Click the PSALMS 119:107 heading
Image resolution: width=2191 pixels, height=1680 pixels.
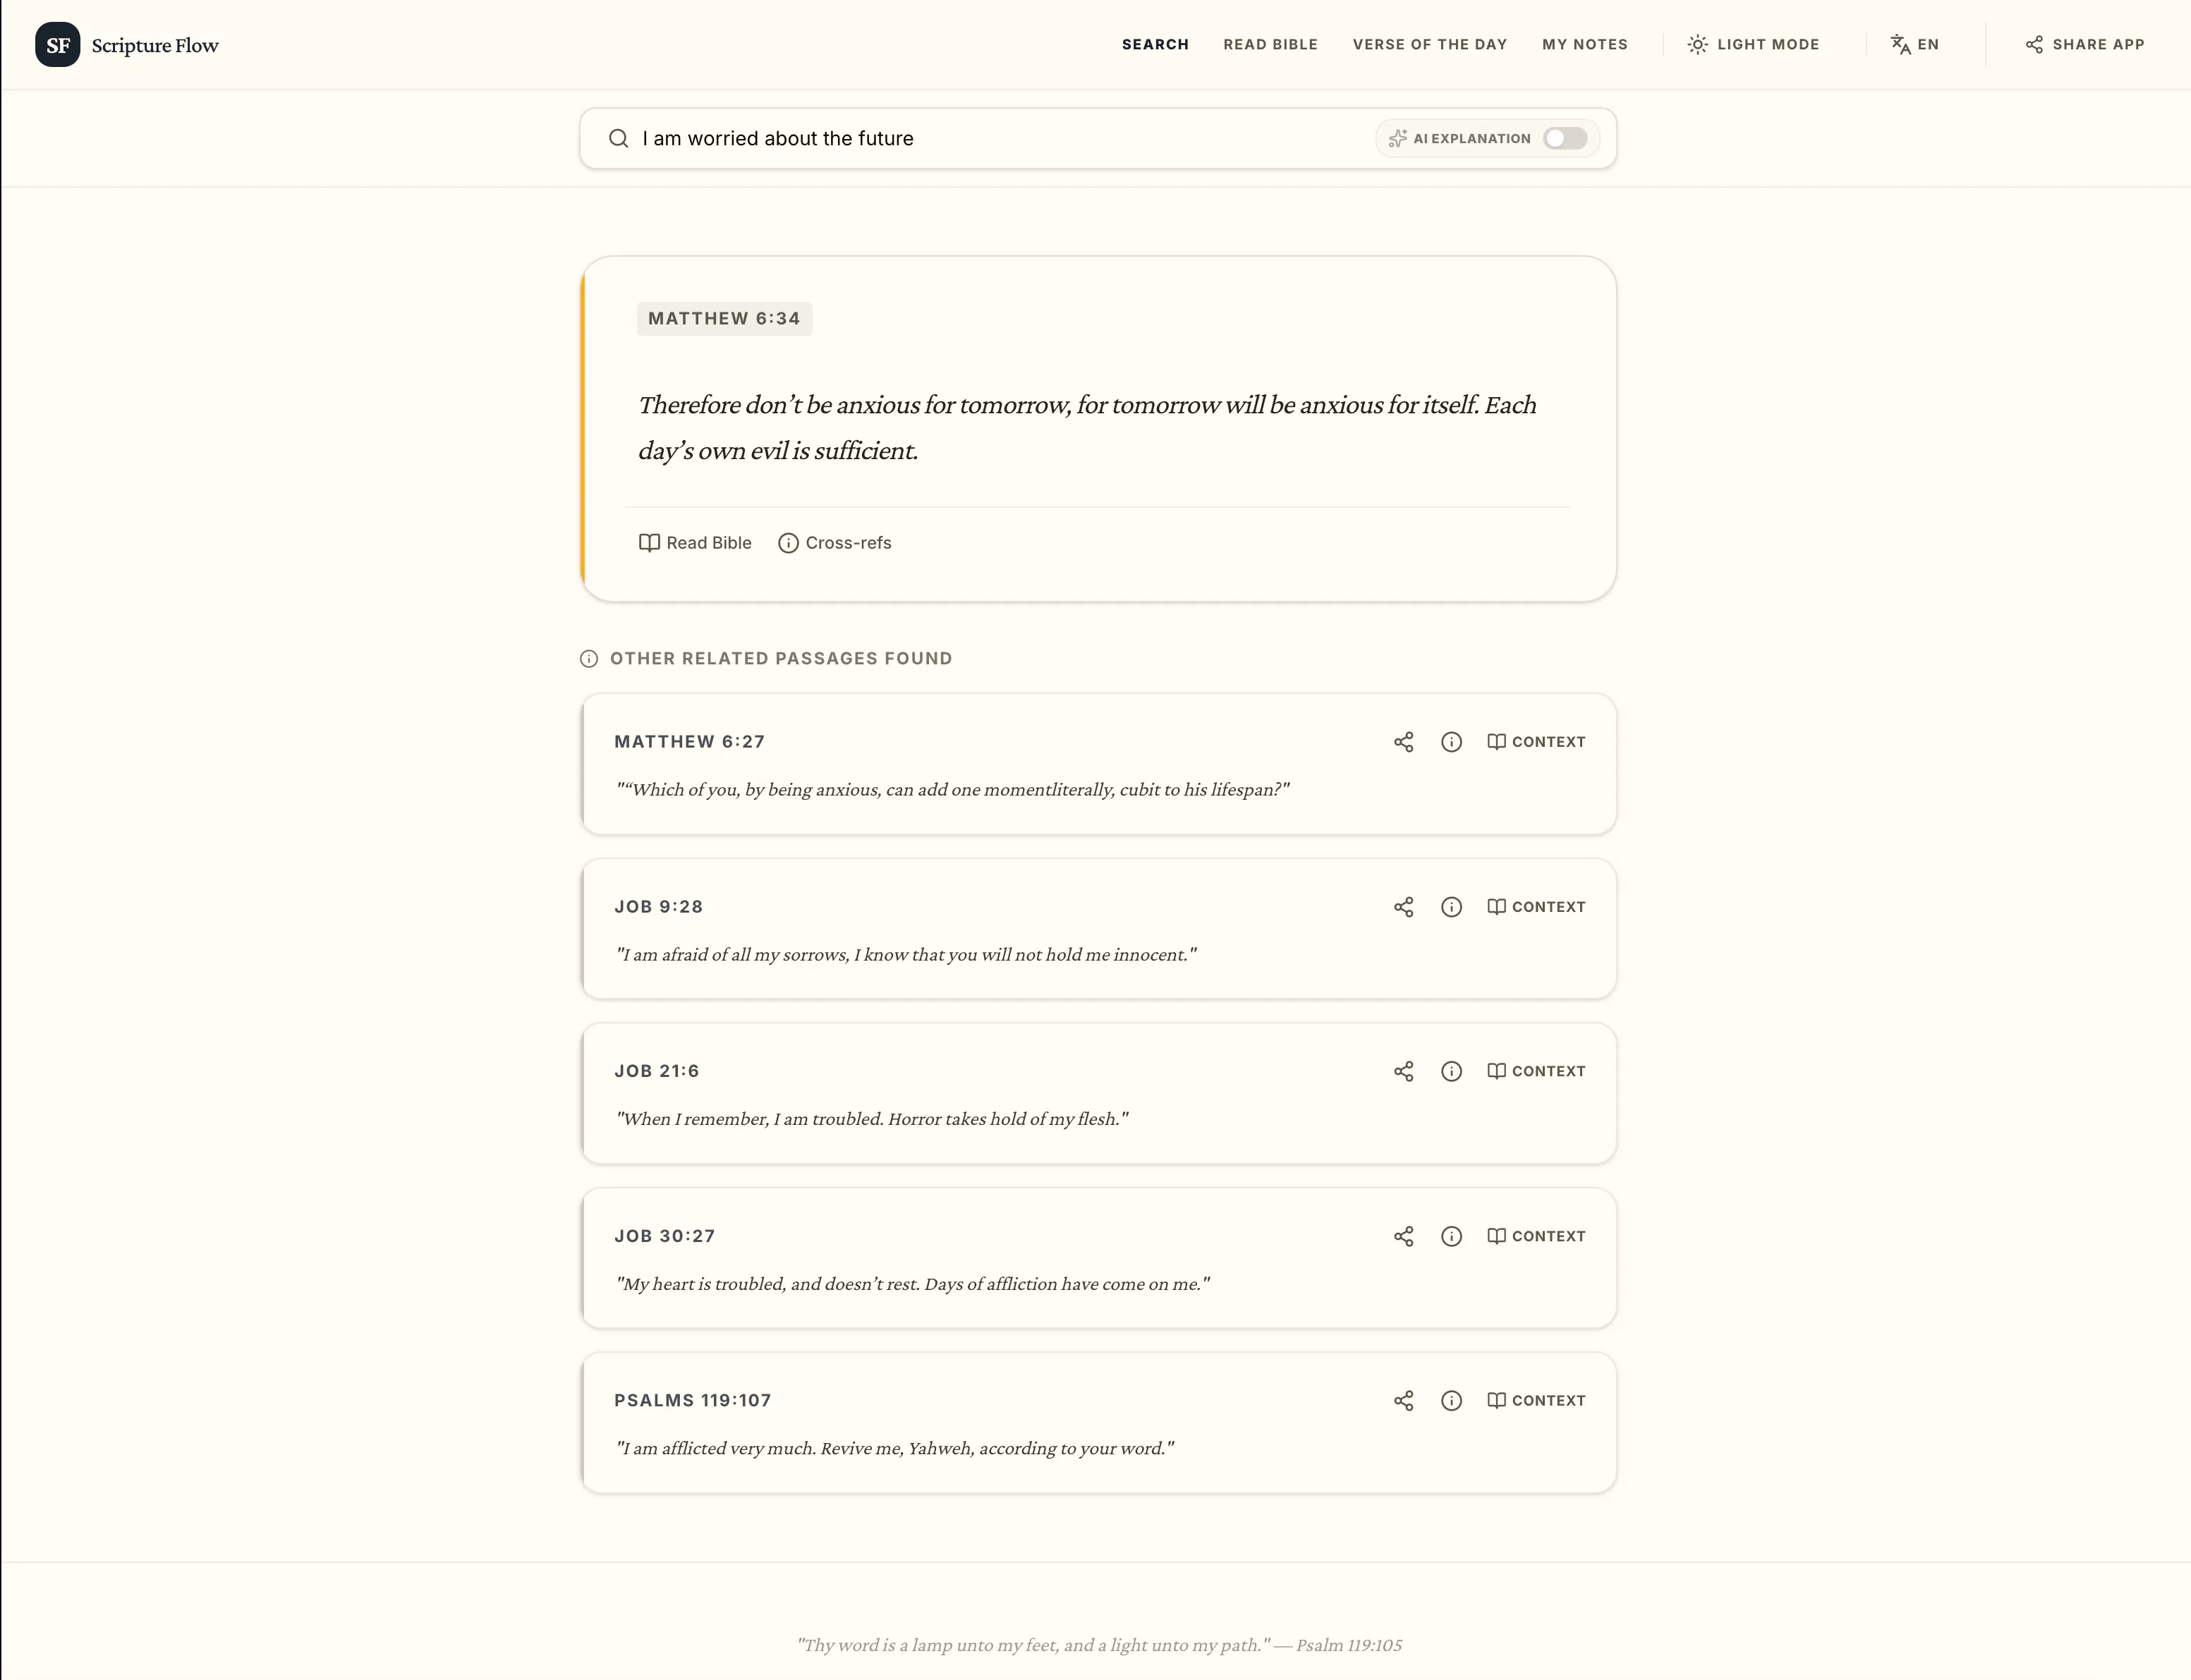coord(692,1400)
